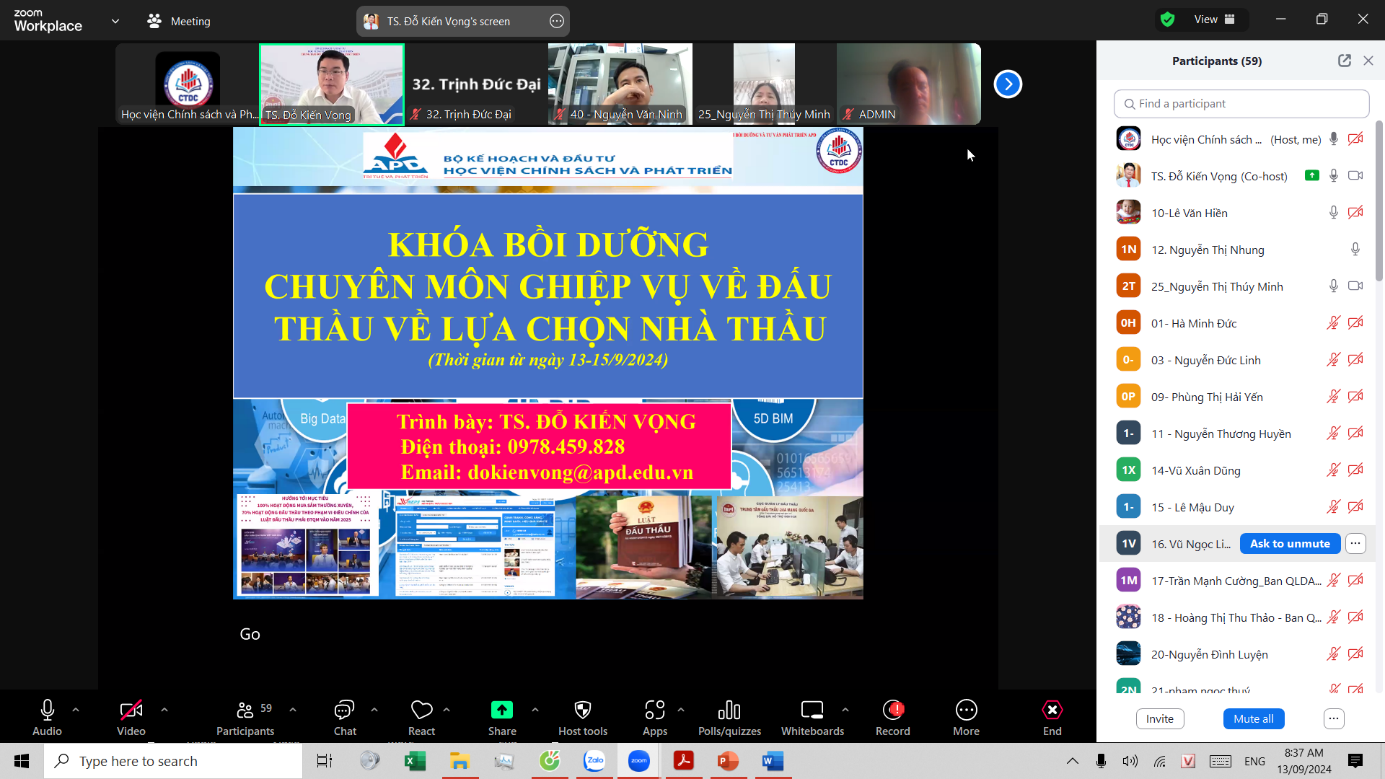Click Ask to unmute for Vũ Ngọc
Image resolution: width=1385 pixels, height=779 pixels.
1290,544
